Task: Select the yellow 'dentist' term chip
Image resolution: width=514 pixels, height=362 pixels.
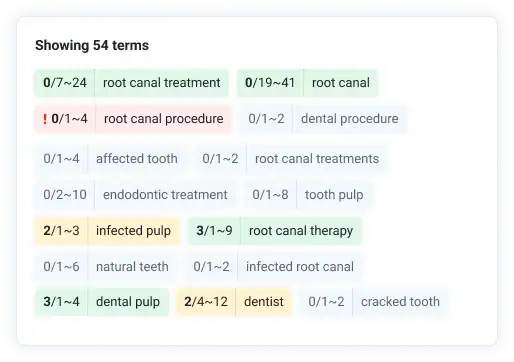Action: coord(234,302)
